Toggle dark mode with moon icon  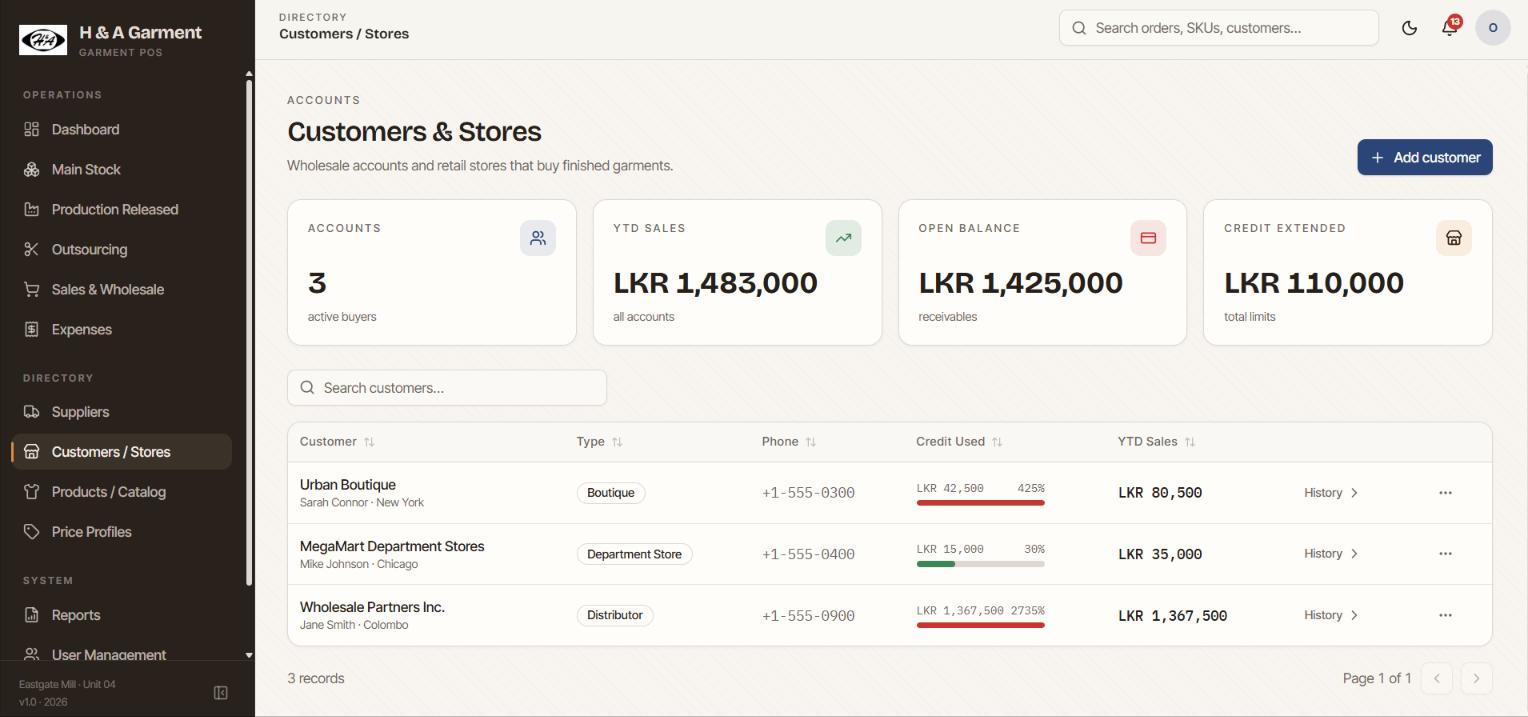(1409, 28)
